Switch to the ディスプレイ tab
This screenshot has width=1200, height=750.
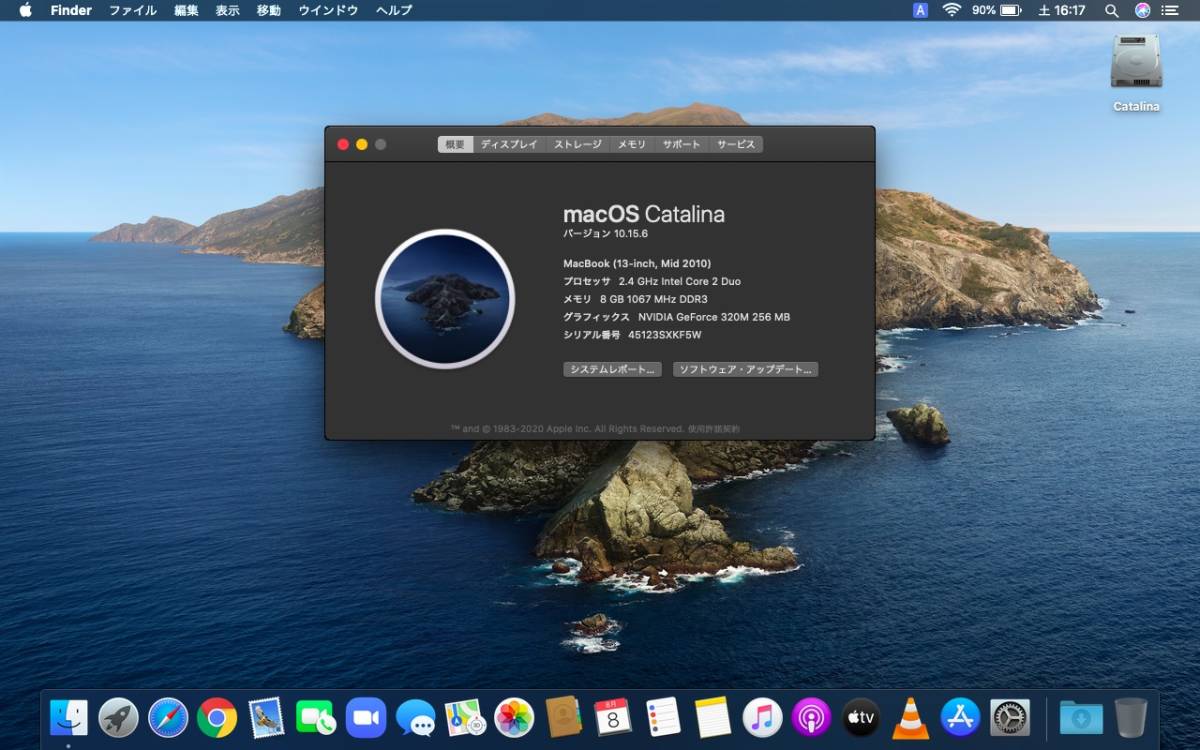(x=509, y=144)
